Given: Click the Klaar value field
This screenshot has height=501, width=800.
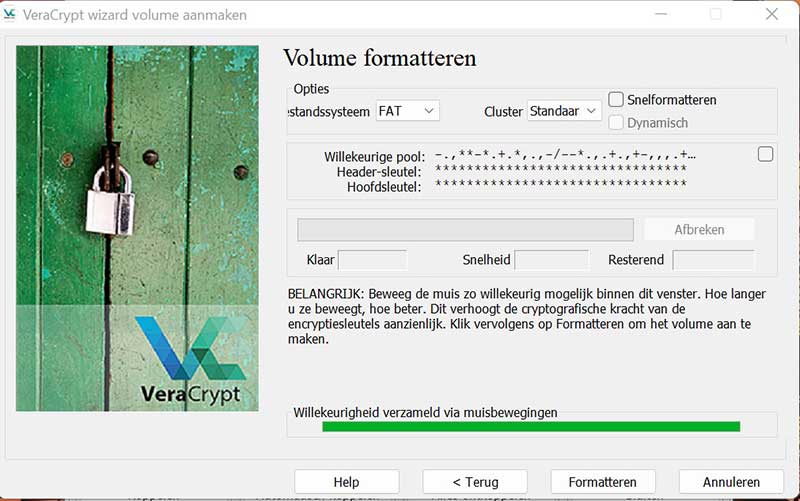Looking at the screenshot, I should coord(372,260).
